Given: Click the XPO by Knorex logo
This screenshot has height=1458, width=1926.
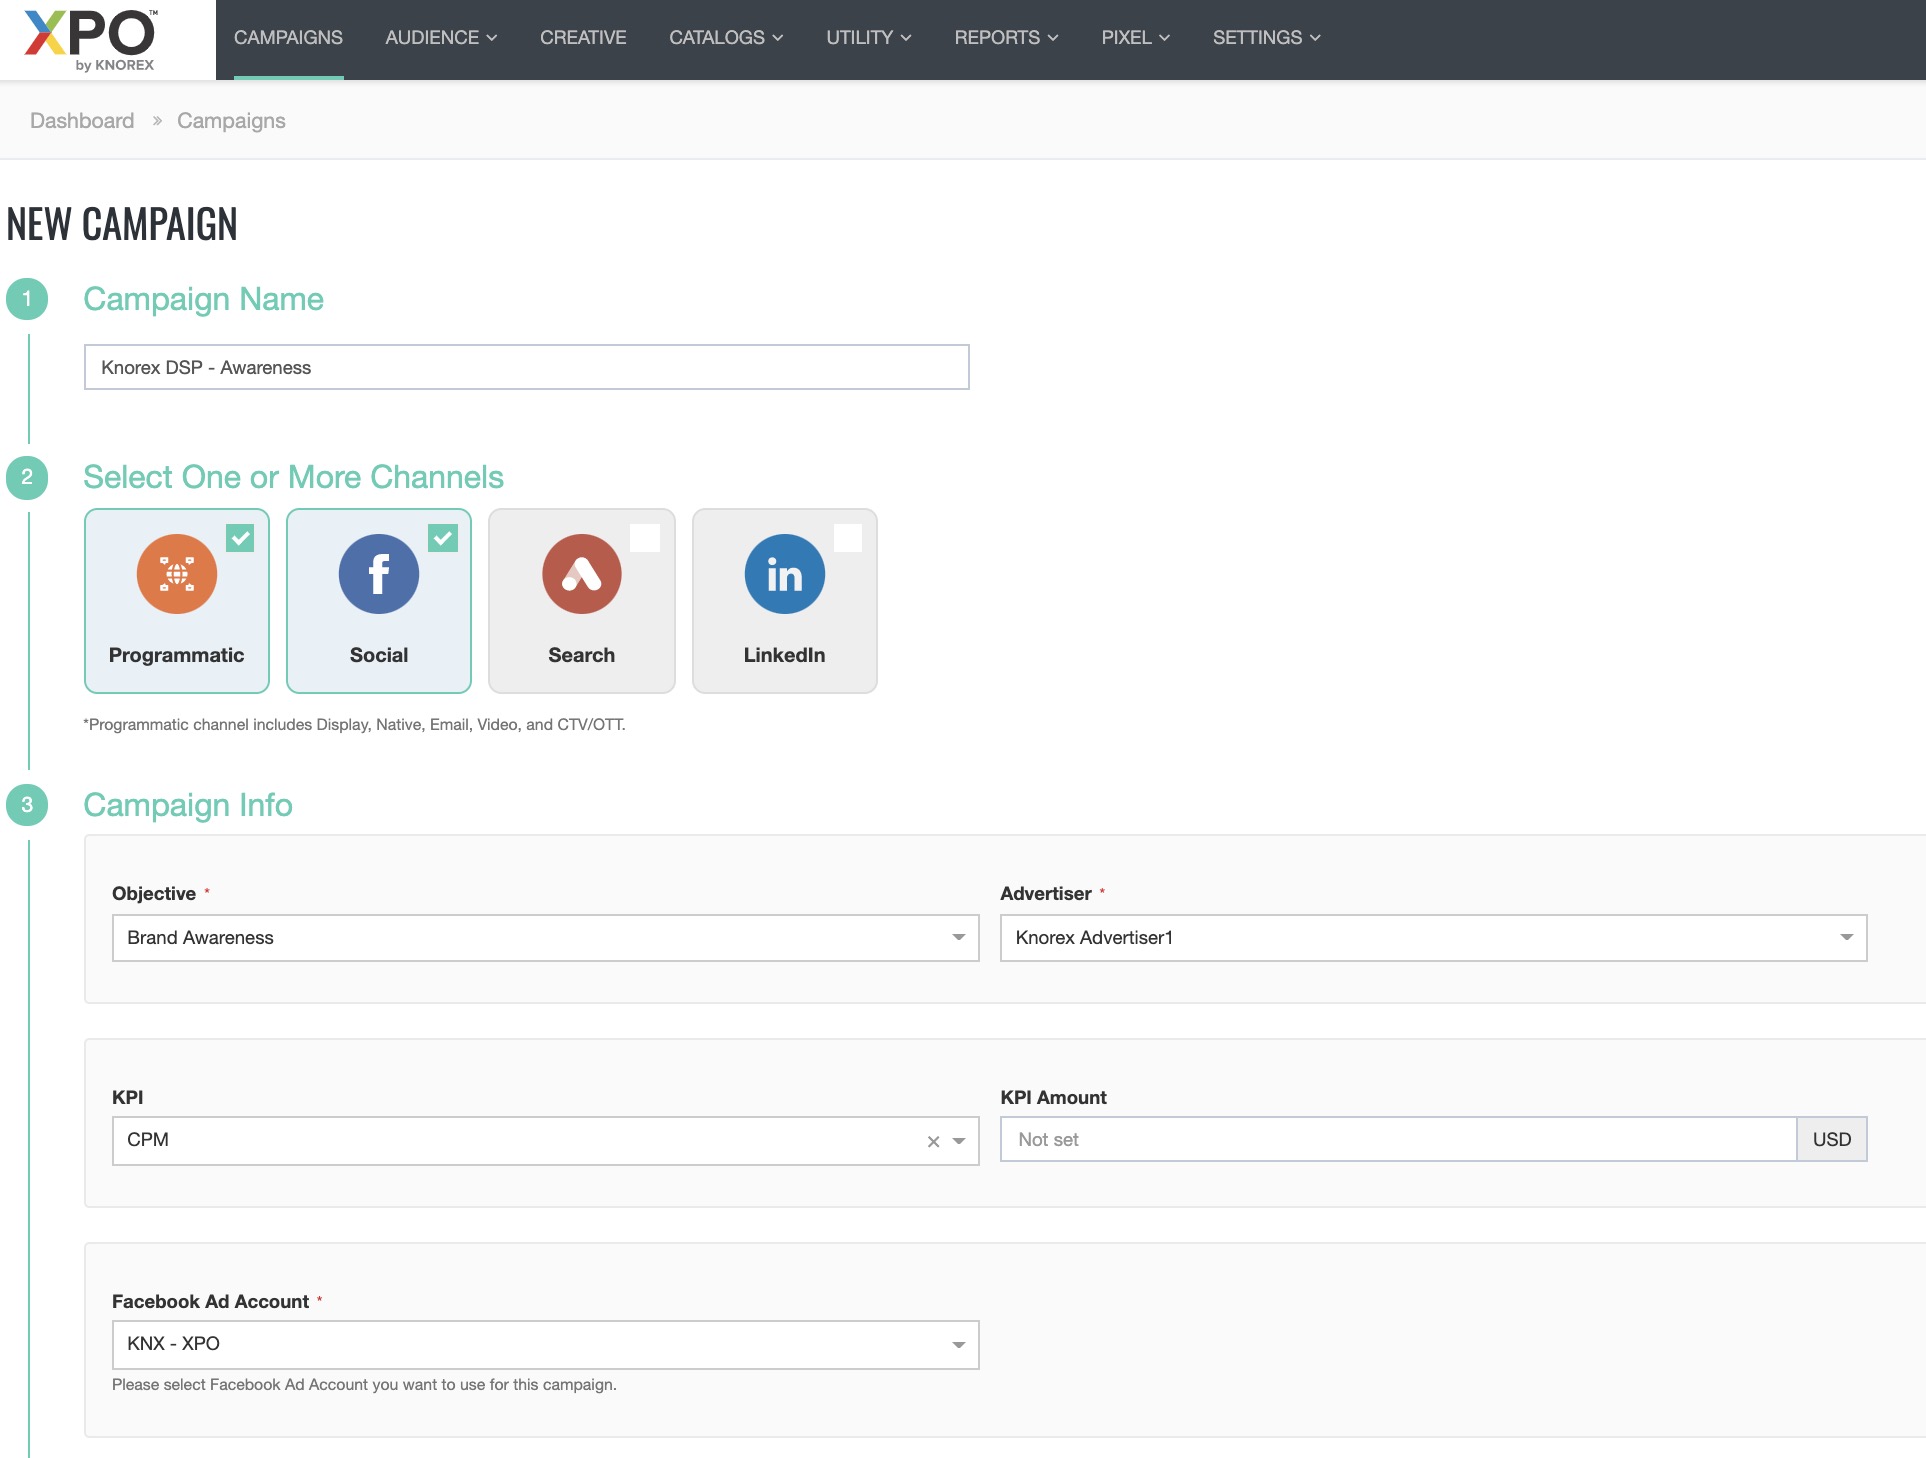Looking at the screenshot, I should (x=90, y=40).
